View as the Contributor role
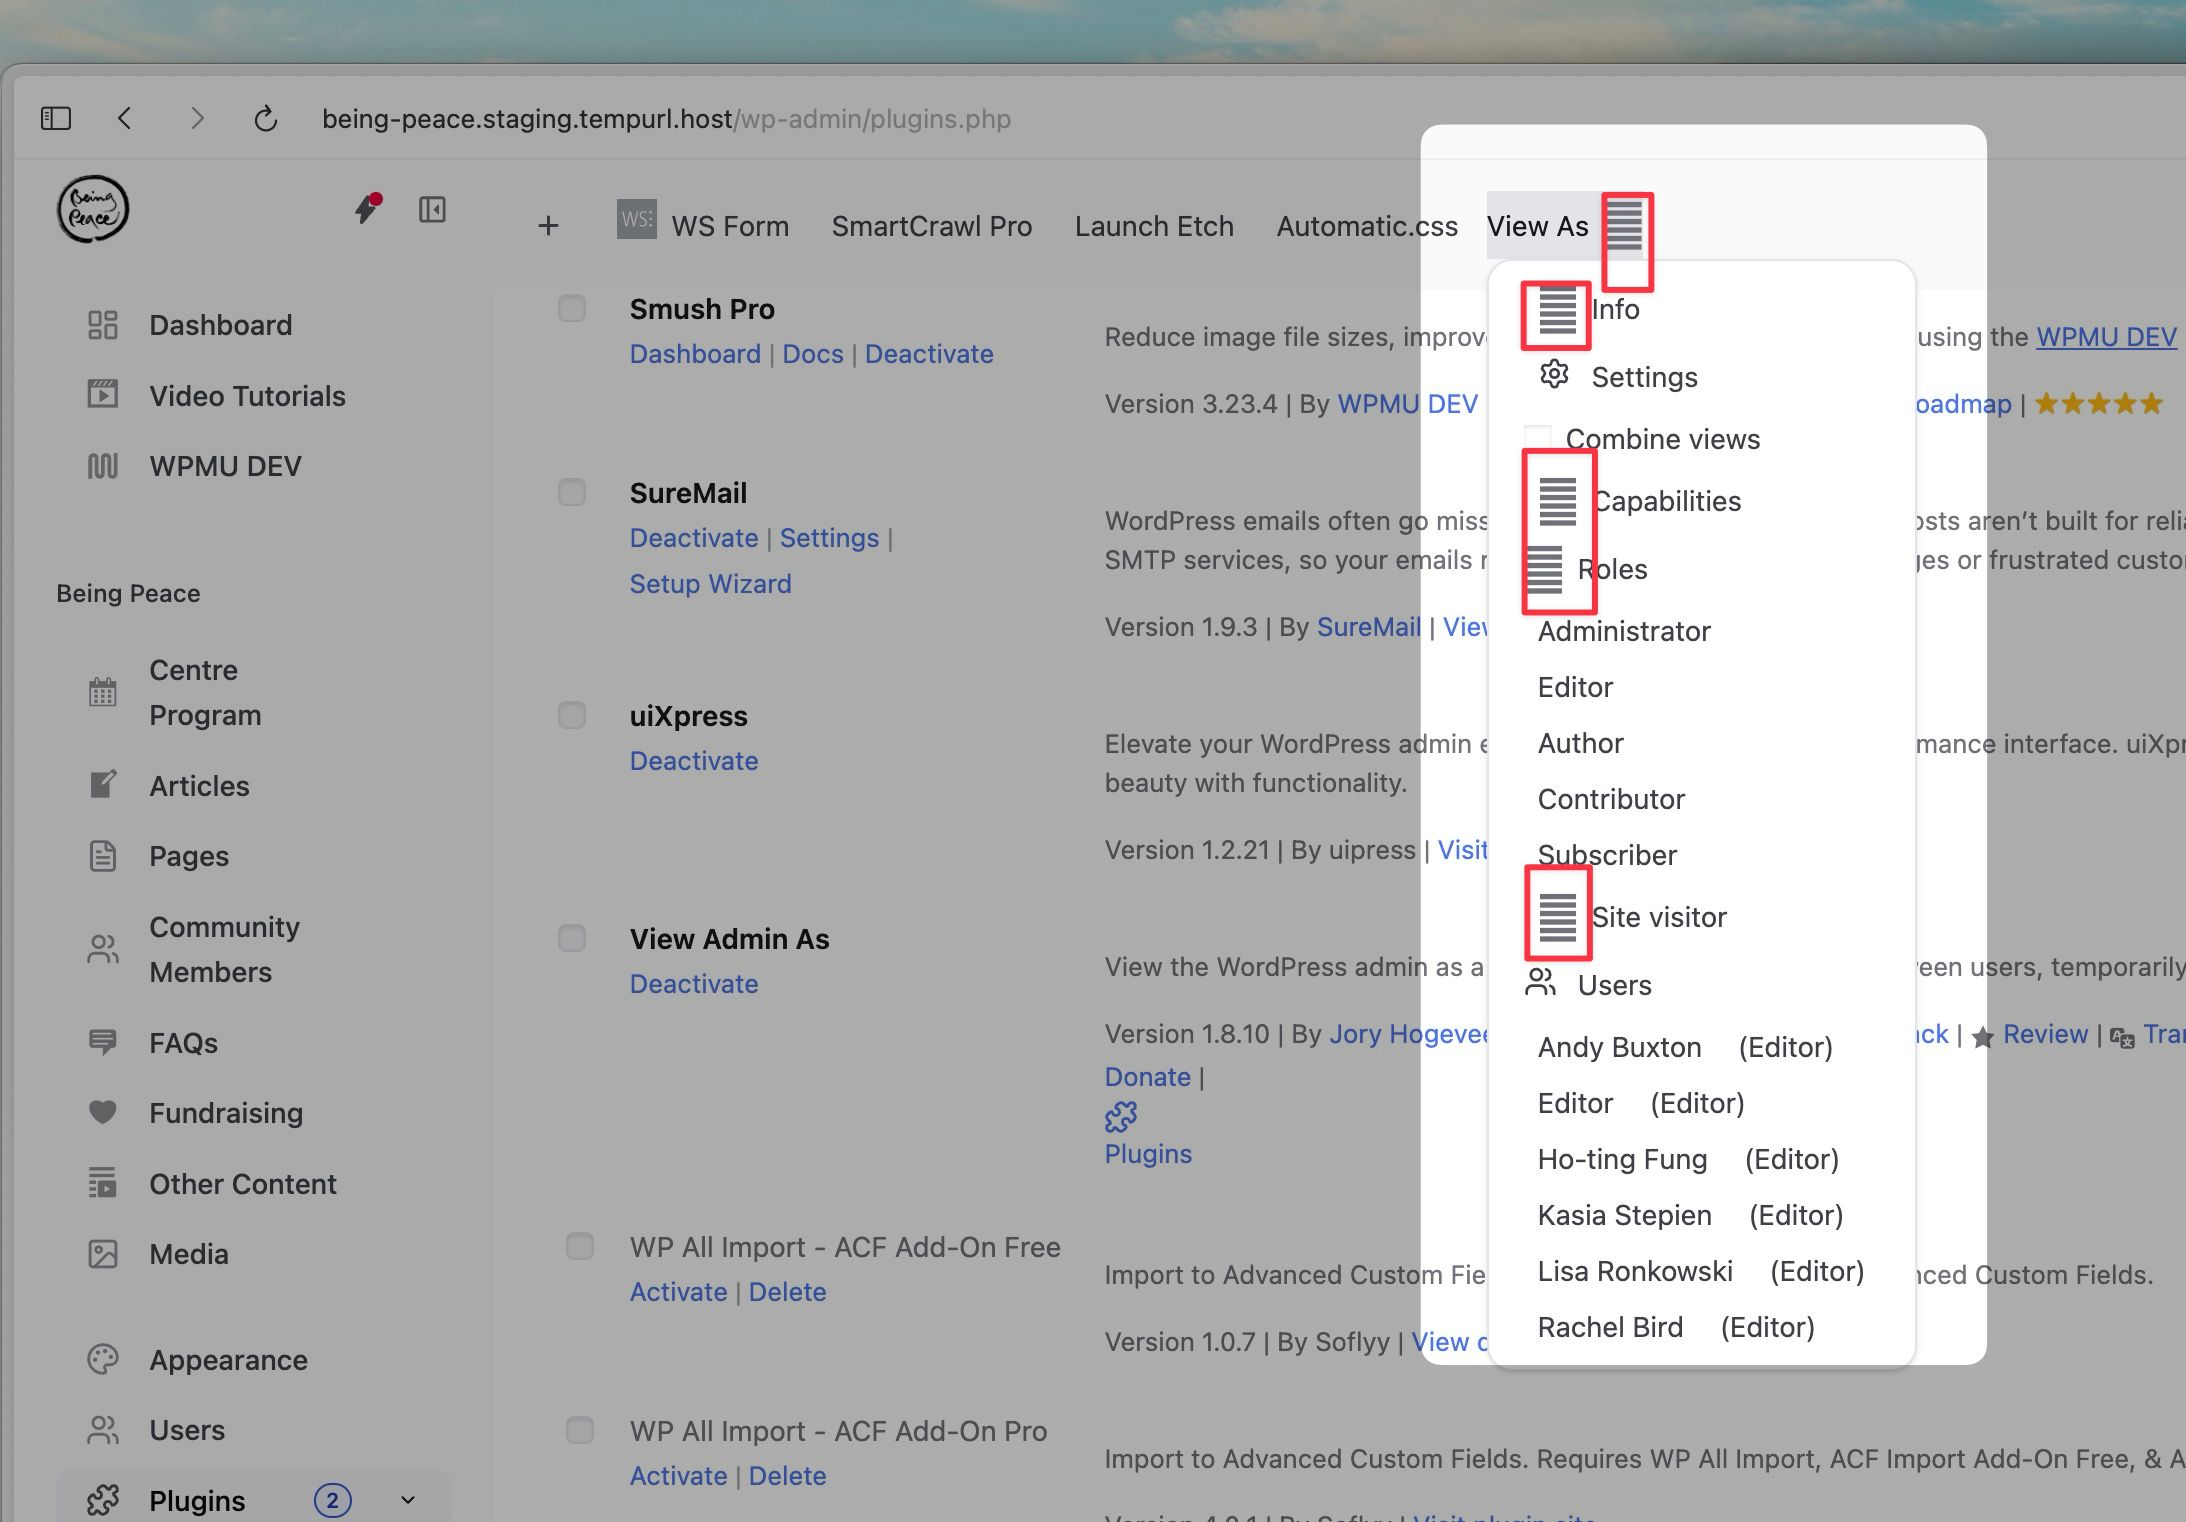The image size is (2186, 1522). coord(1611,799)
